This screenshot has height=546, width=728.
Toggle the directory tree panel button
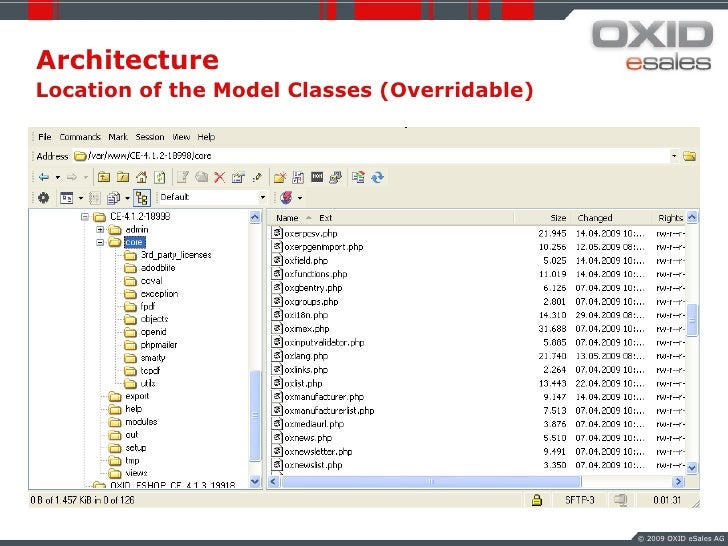(x=142, y=198)
